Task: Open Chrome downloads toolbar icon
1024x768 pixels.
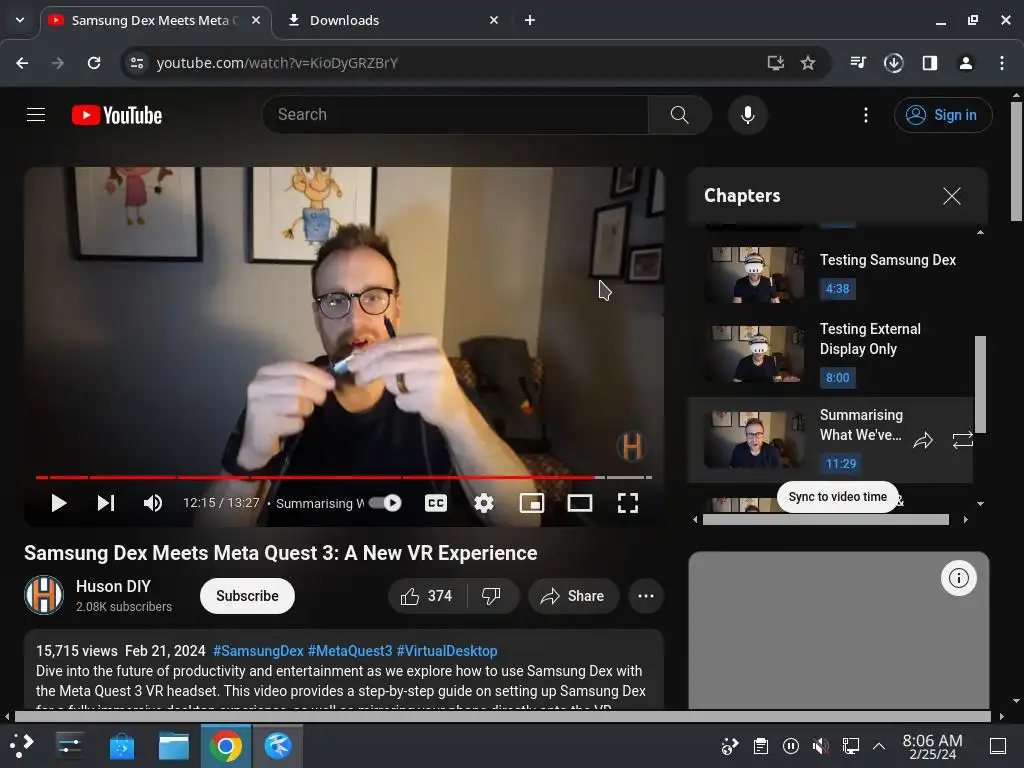Action: point(893,63)
